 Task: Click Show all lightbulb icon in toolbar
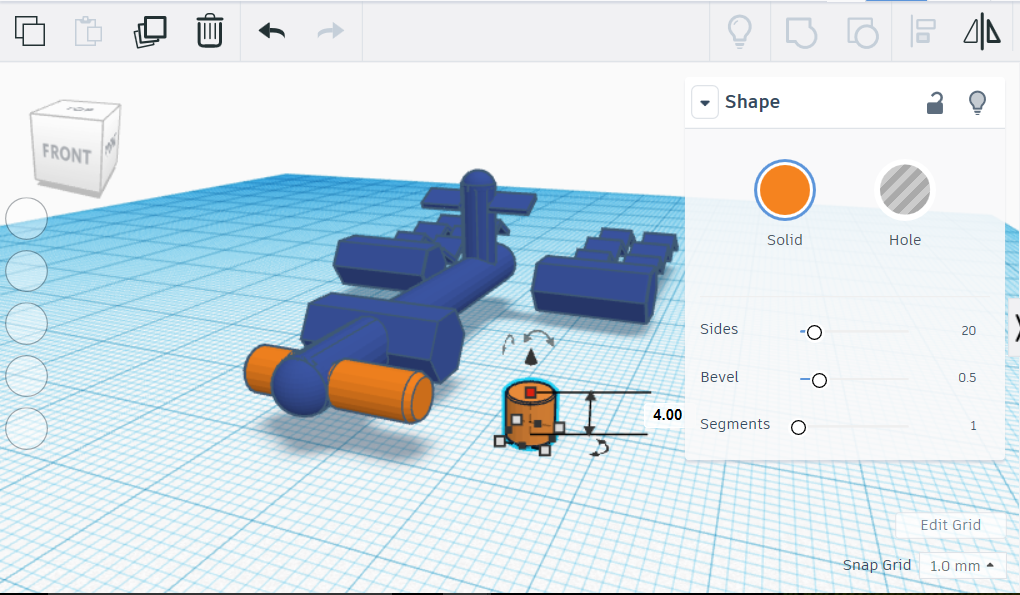[x=740, y=31]
